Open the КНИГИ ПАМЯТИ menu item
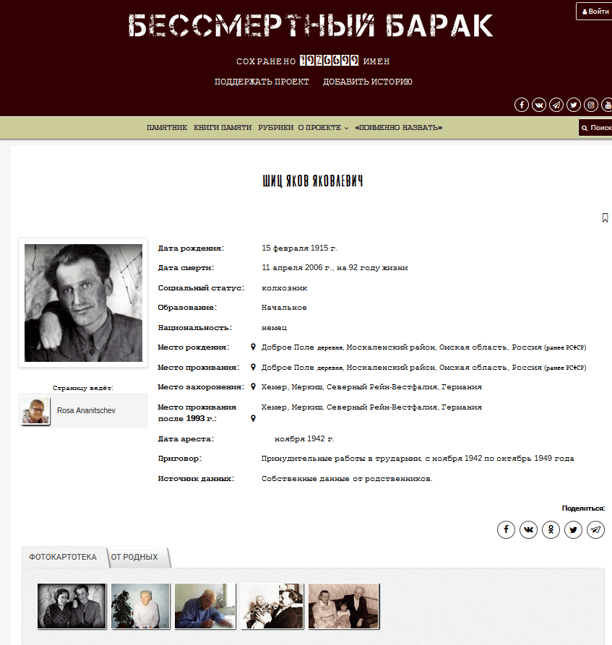The image size is (612, 645). (x=223, y=128)
